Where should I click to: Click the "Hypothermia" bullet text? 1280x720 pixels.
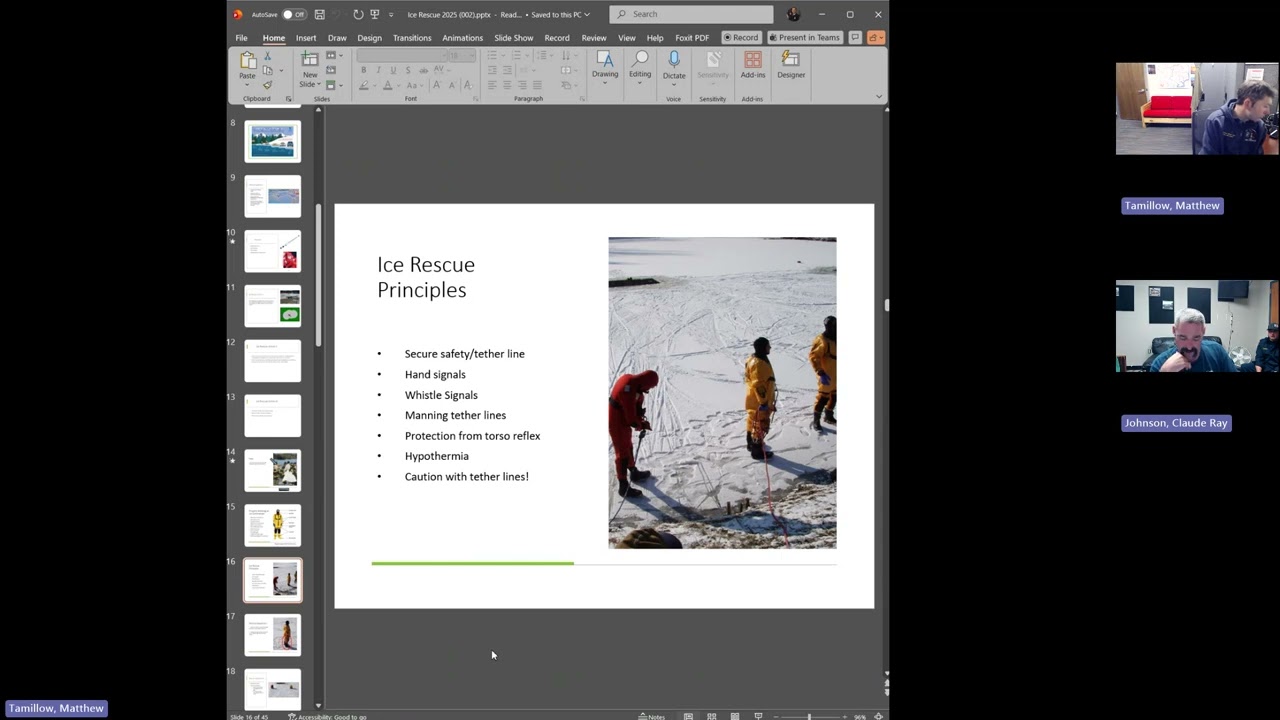pos(436,456)
